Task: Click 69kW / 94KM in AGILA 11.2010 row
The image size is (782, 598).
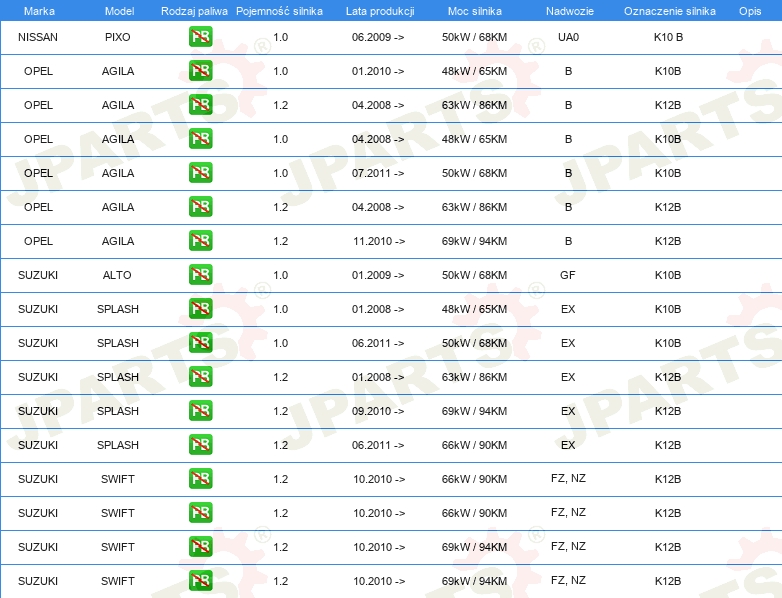Action: click(x=474, y=241)
